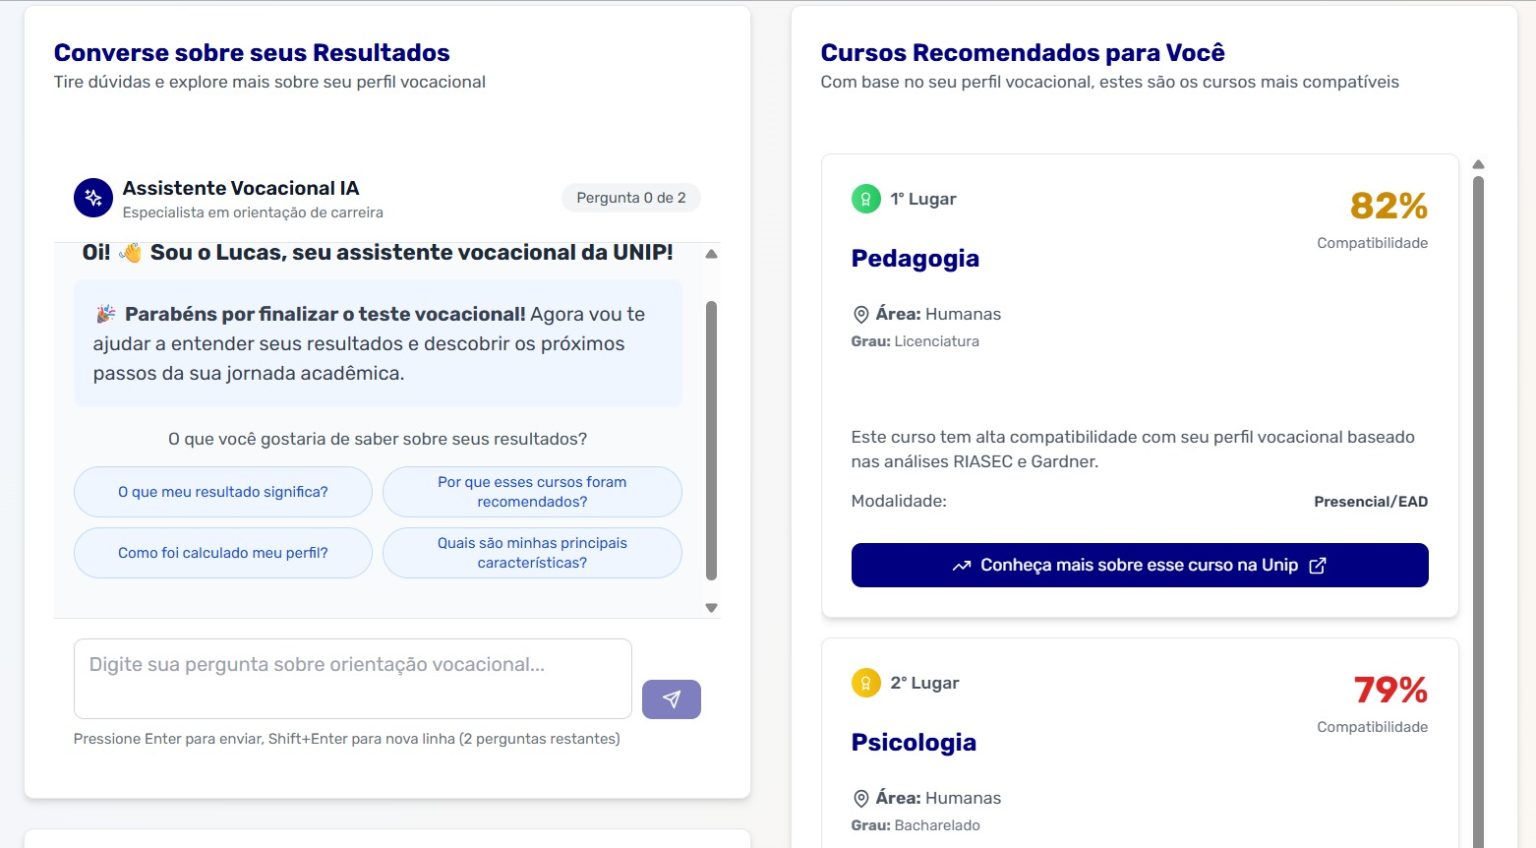Ask "Por que esses cursos foram recomendados?"
This screenshot has height=848, width=1536.
[532, 492]
